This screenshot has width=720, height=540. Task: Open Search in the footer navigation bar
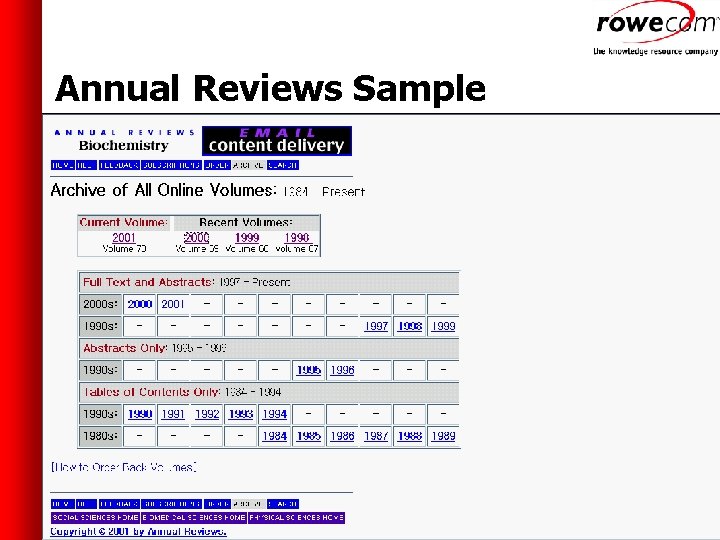(x=283, y=504)
